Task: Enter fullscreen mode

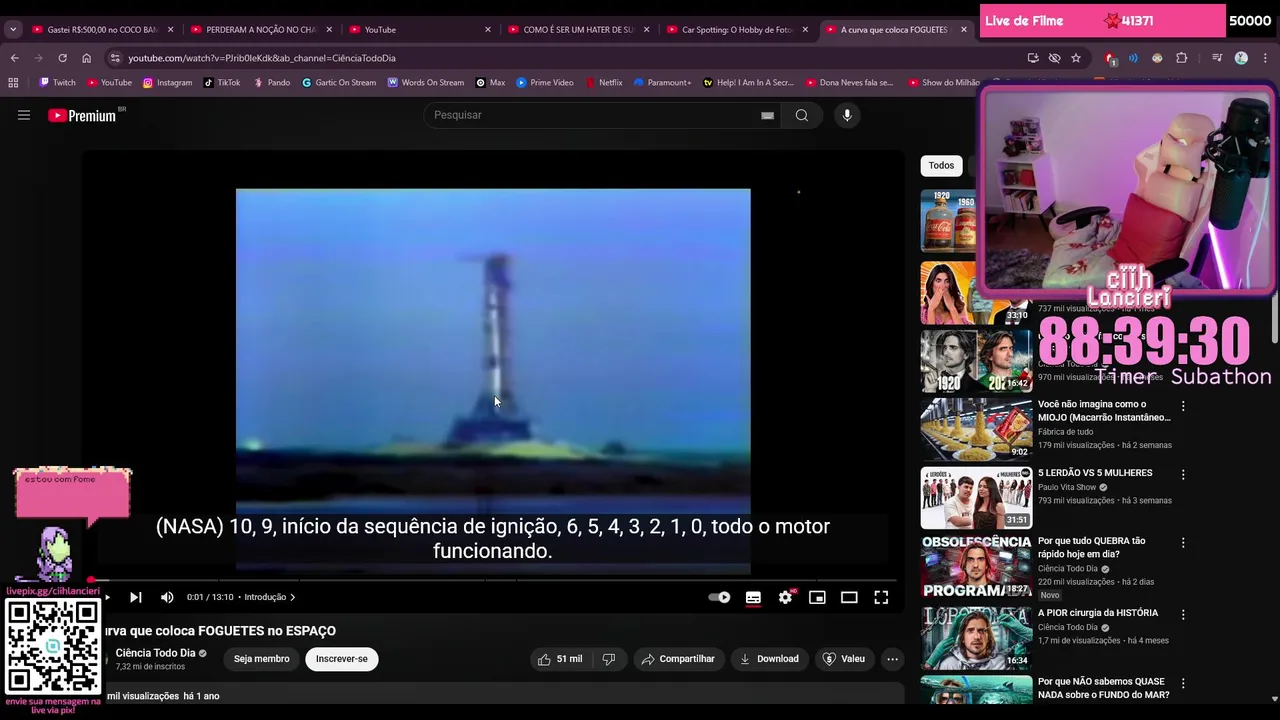Action: coord(881,597)
